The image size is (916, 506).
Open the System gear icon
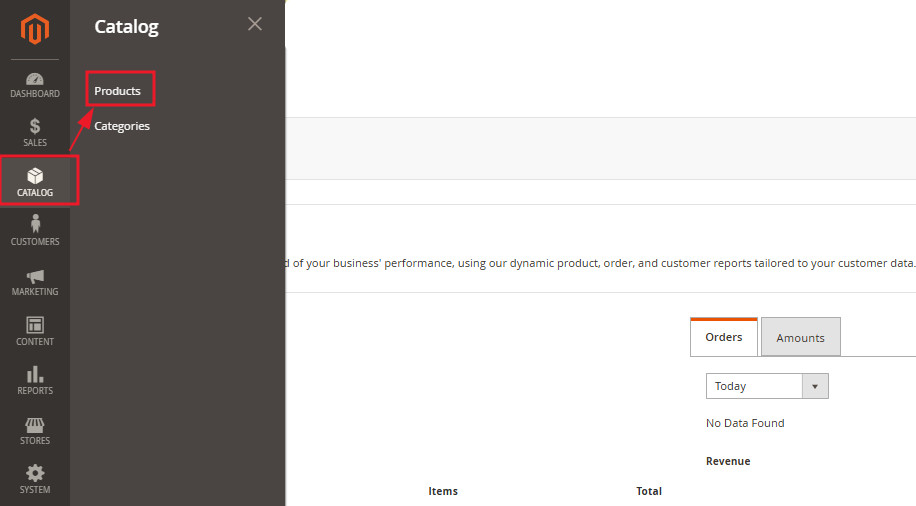click(x=35, y=473)
